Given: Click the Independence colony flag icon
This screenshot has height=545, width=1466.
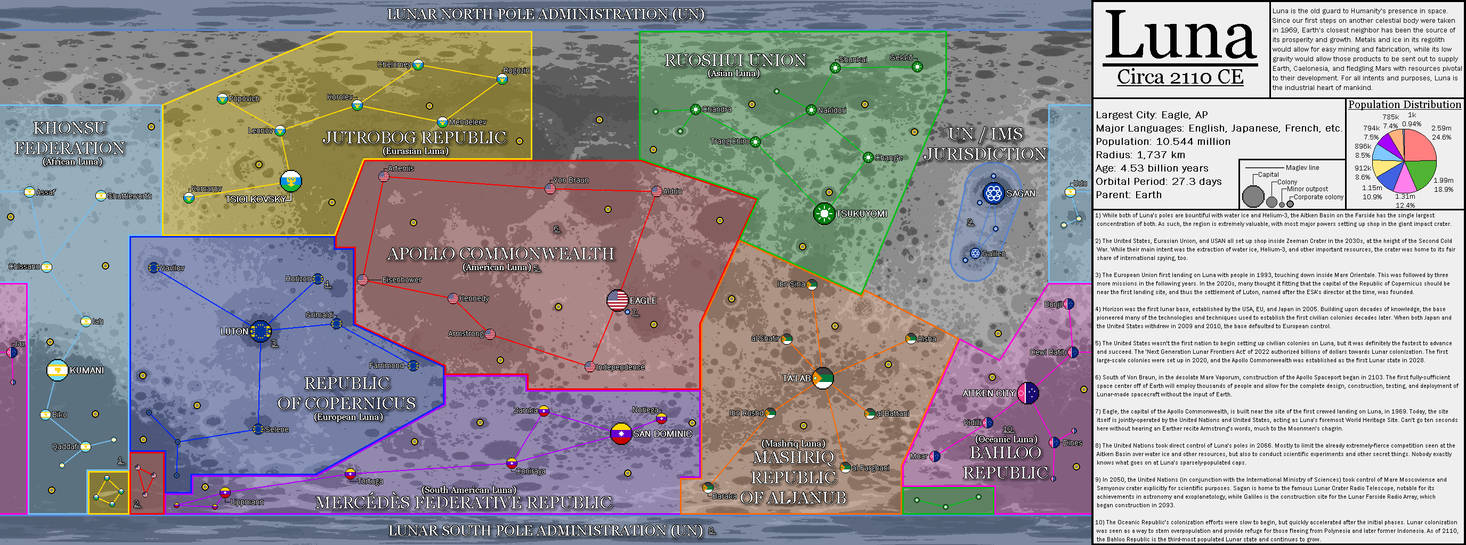Looking at the screenshot, I should point(591,367).
